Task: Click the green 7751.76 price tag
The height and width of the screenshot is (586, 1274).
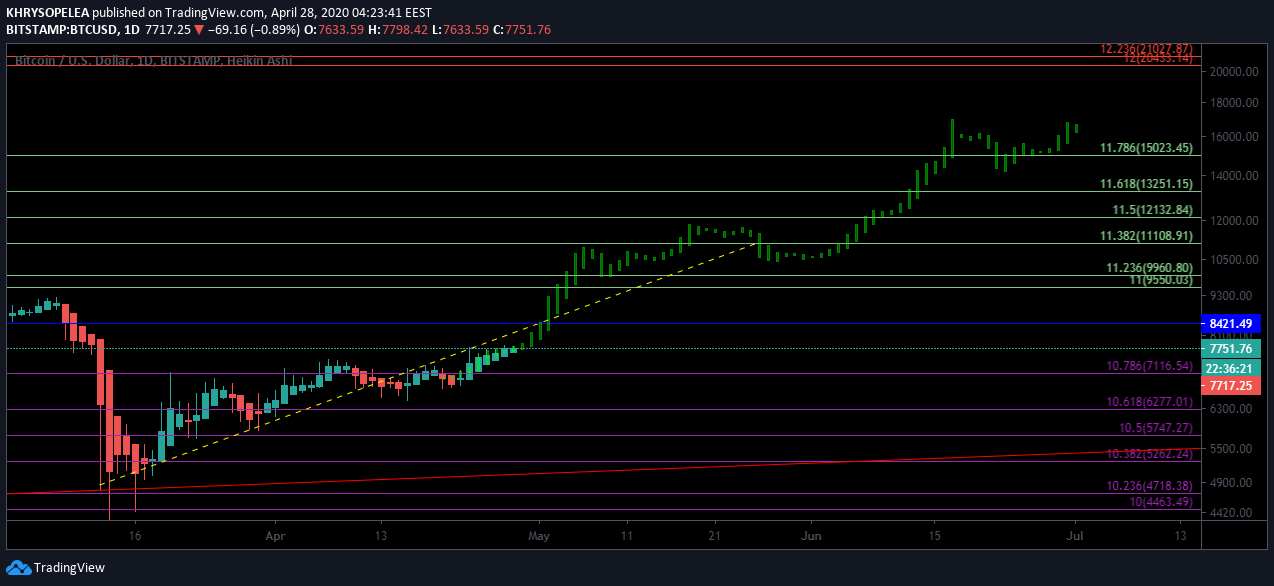Action: coord(1231,349)
